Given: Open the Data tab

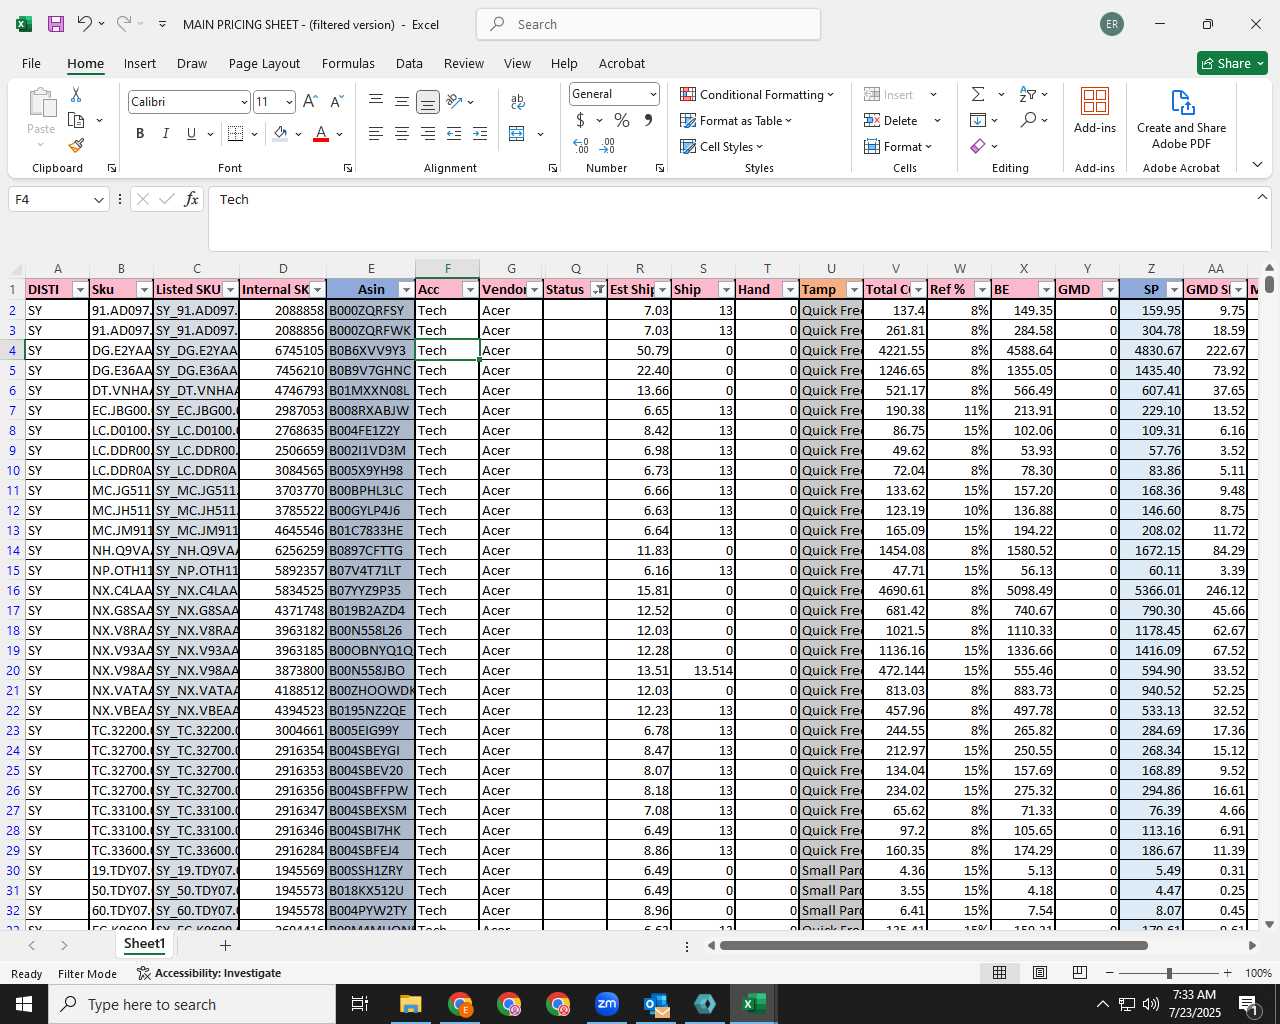Looking at the screenshot, I should coord(409,63).
